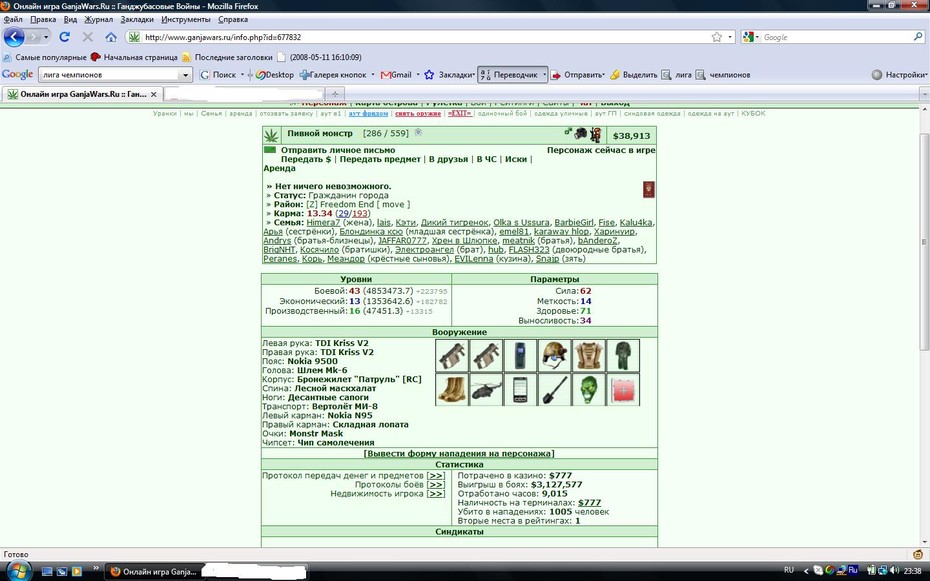The height and width of the screenshot is (581, 930).
Task: Select the Онлайн игра GanjaWars.Ru tab
Action: 82,94
